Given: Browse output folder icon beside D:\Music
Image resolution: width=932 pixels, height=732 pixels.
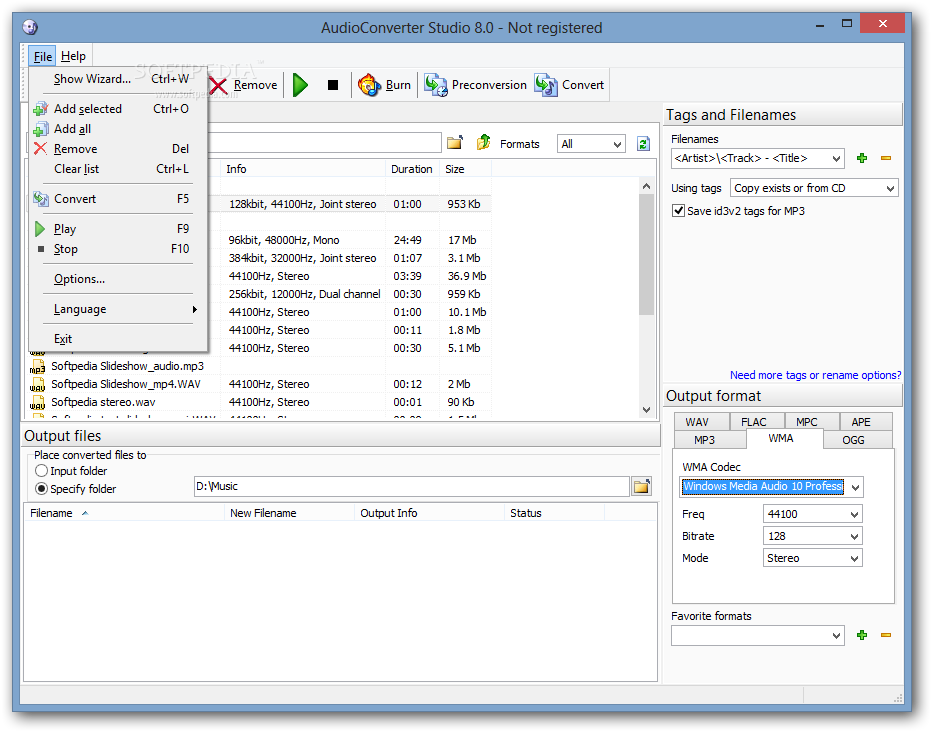Looking at the screenshot, I should click(x=641, y=487).
